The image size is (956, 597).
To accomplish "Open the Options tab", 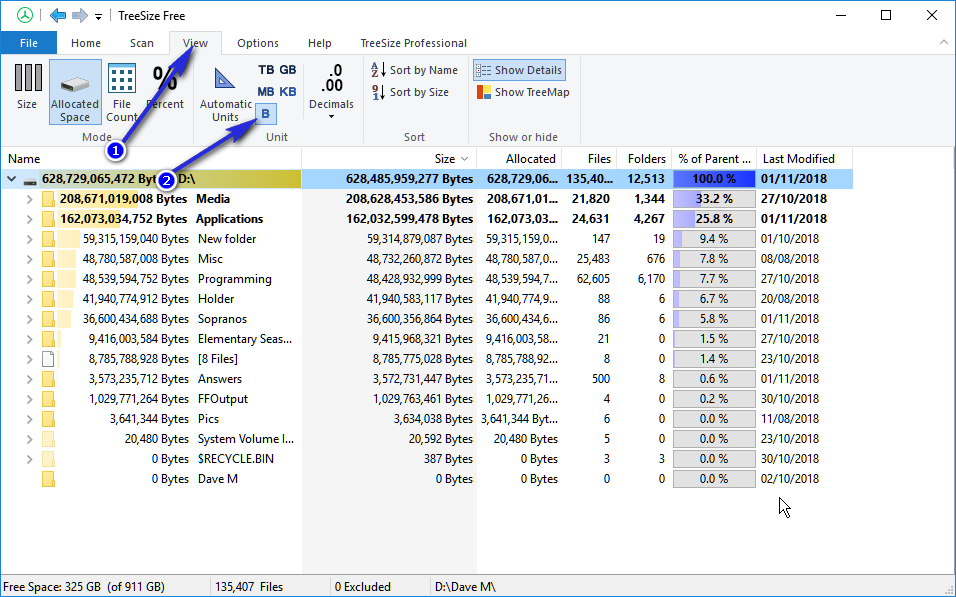I will pyautogui.click(x=258, y=43).
